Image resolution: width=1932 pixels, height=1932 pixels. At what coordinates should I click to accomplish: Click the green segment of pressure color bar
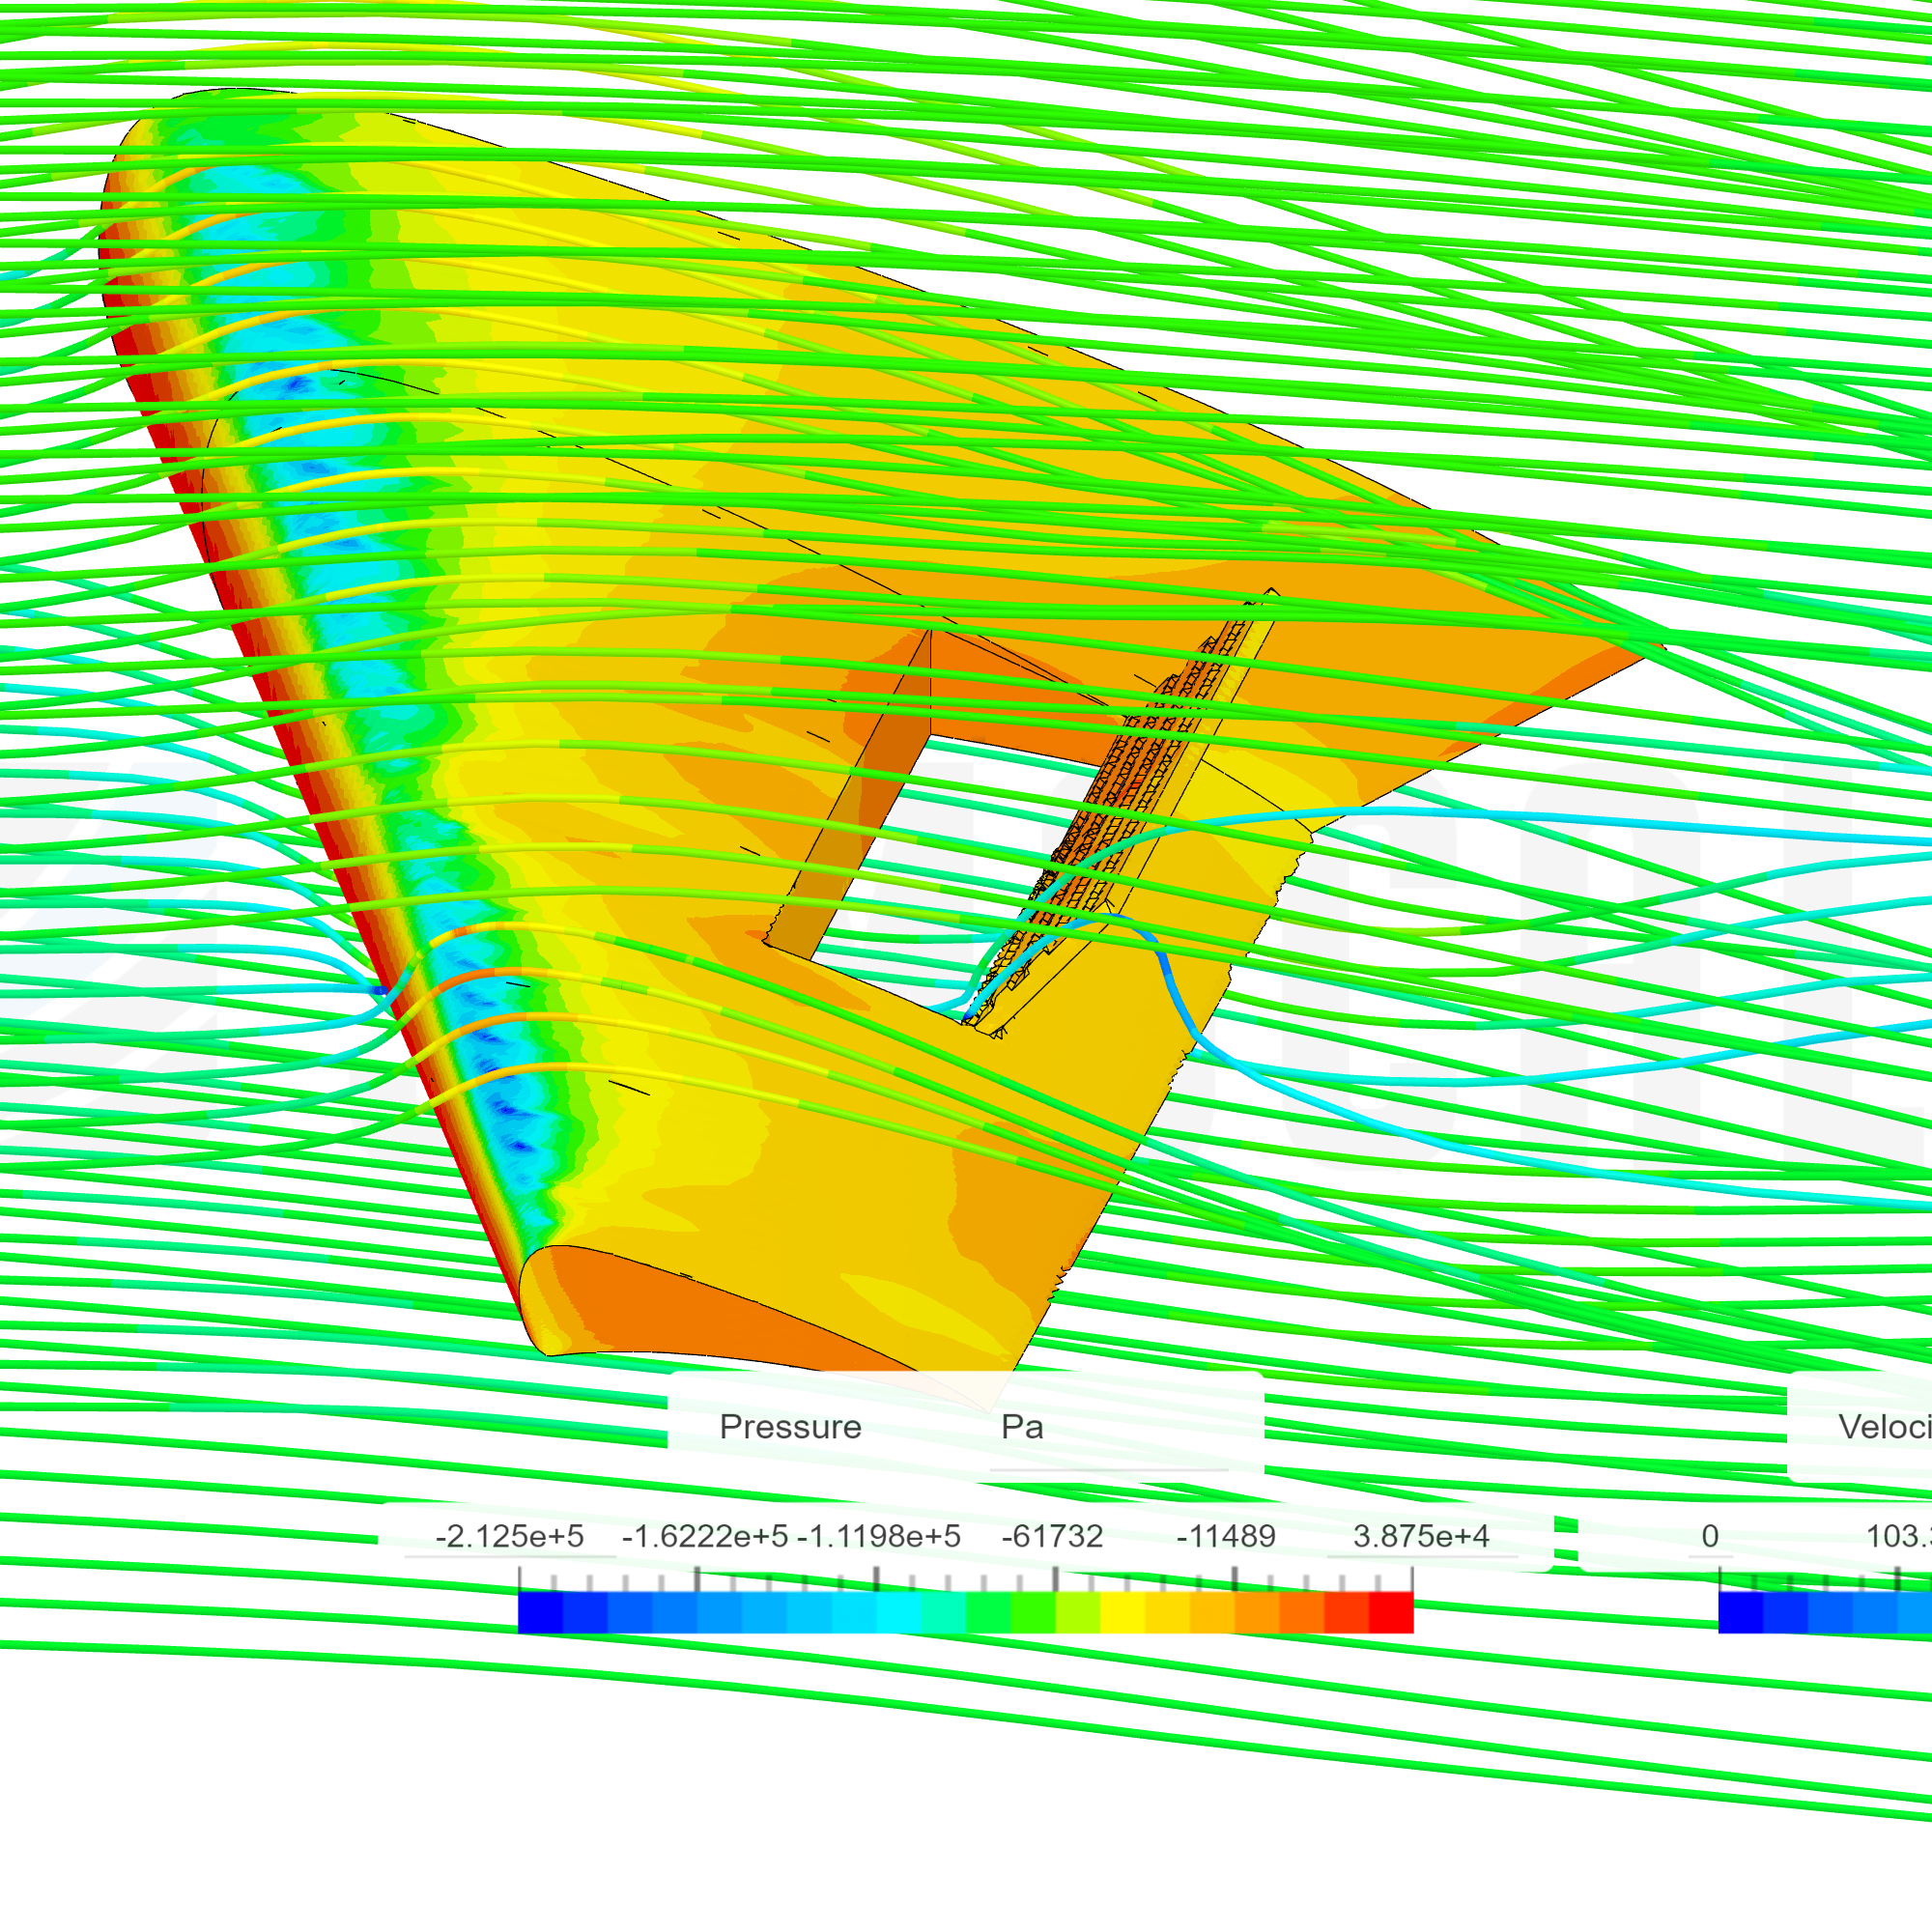988,1612
